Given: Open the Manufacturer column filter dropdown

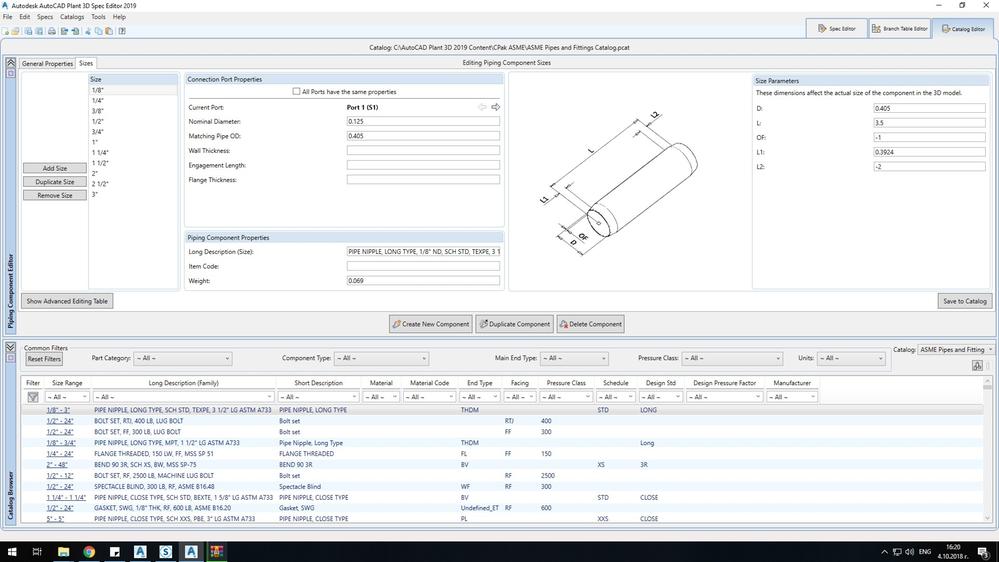Looking at the screenshot, I should (x=792, y=397).
